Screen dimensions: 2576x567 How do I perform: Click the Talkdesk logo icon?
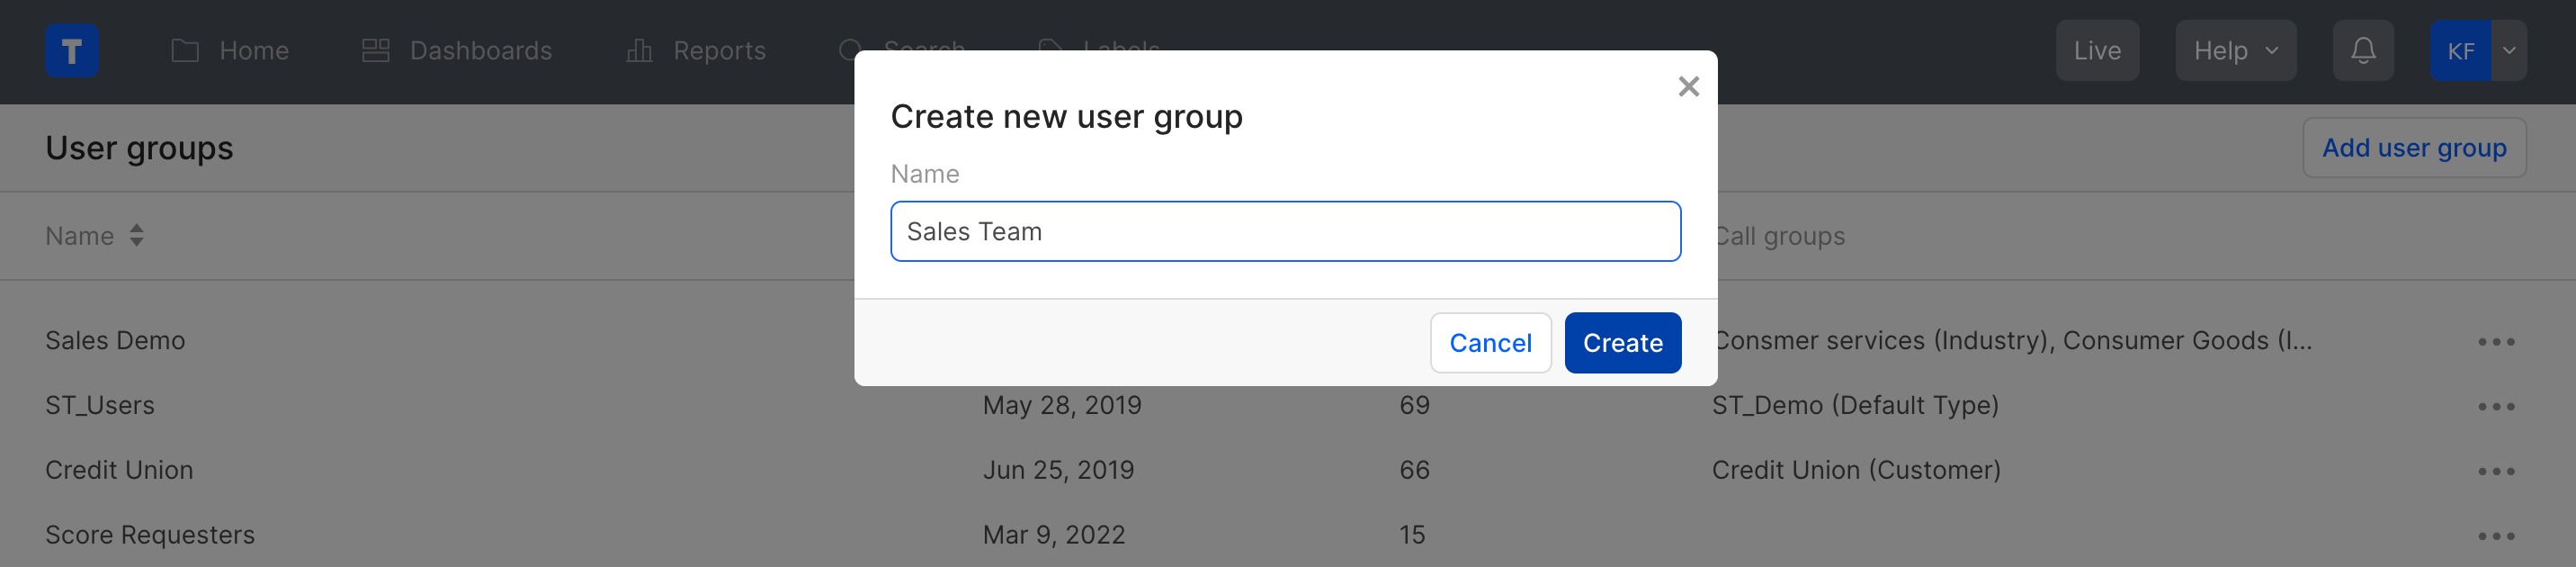point(71,50)
